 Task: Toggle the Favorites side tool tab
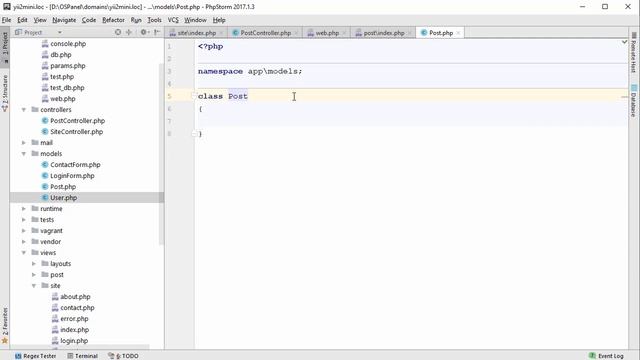(x=5, y=325)
